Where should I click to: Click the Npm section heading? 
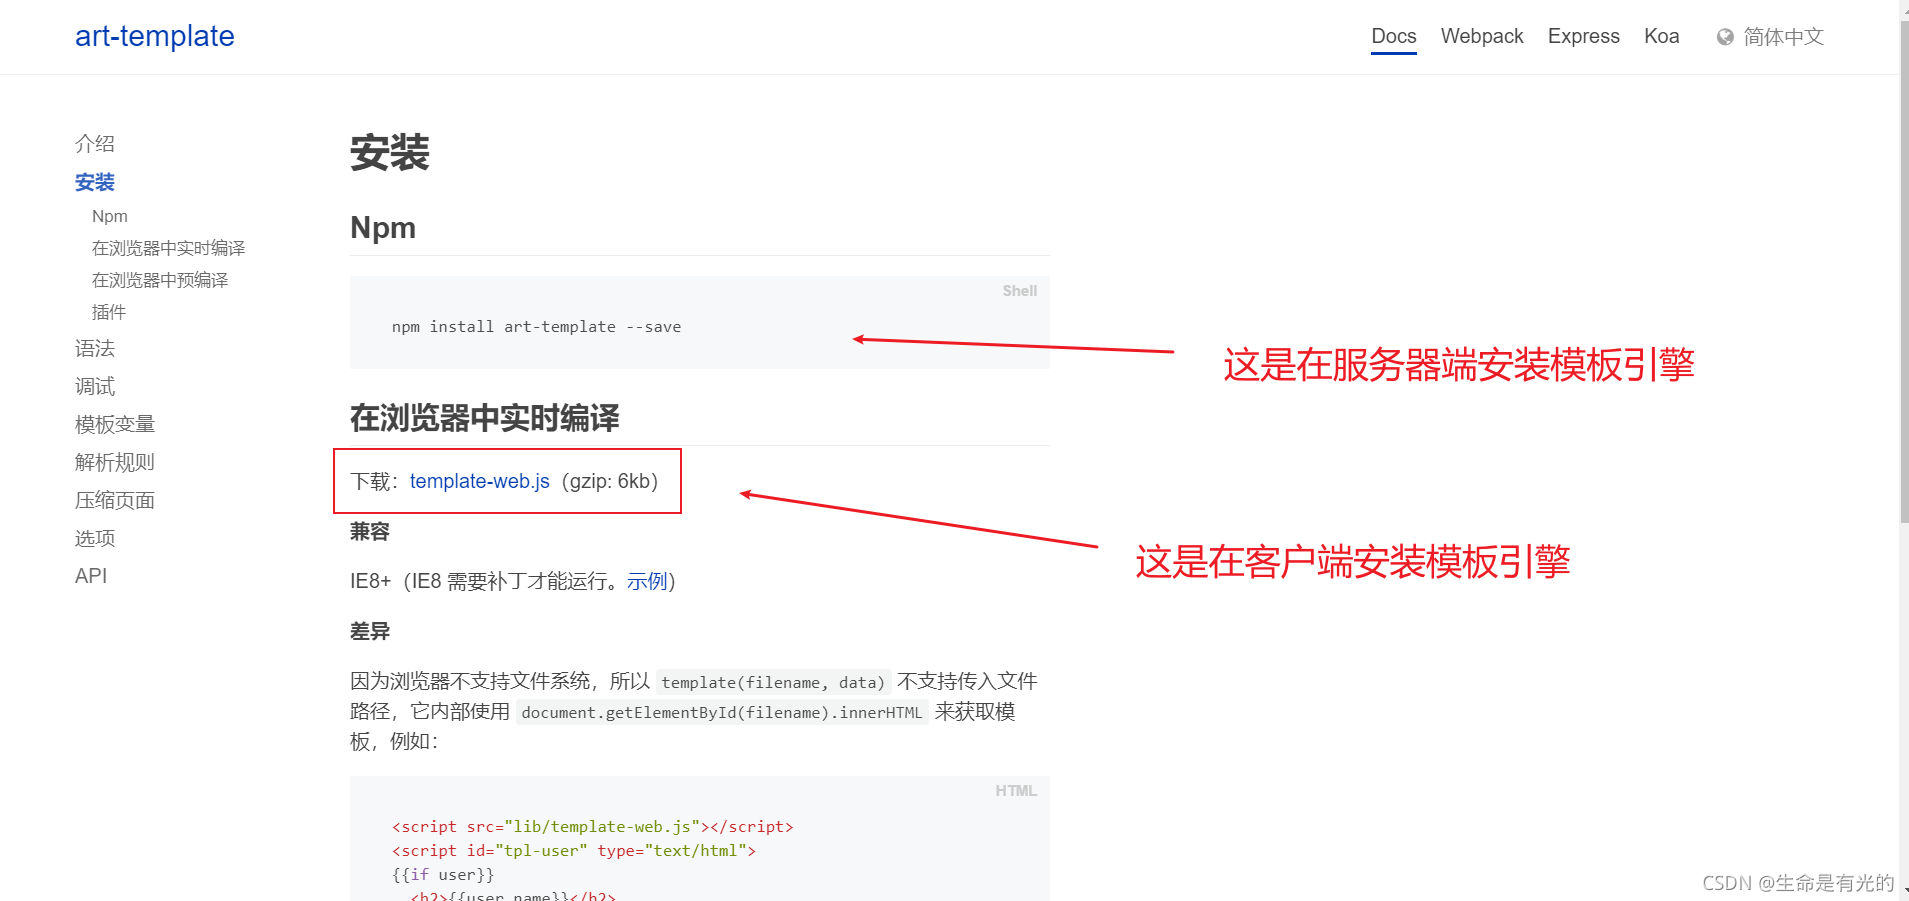click(x=383, y=228)
